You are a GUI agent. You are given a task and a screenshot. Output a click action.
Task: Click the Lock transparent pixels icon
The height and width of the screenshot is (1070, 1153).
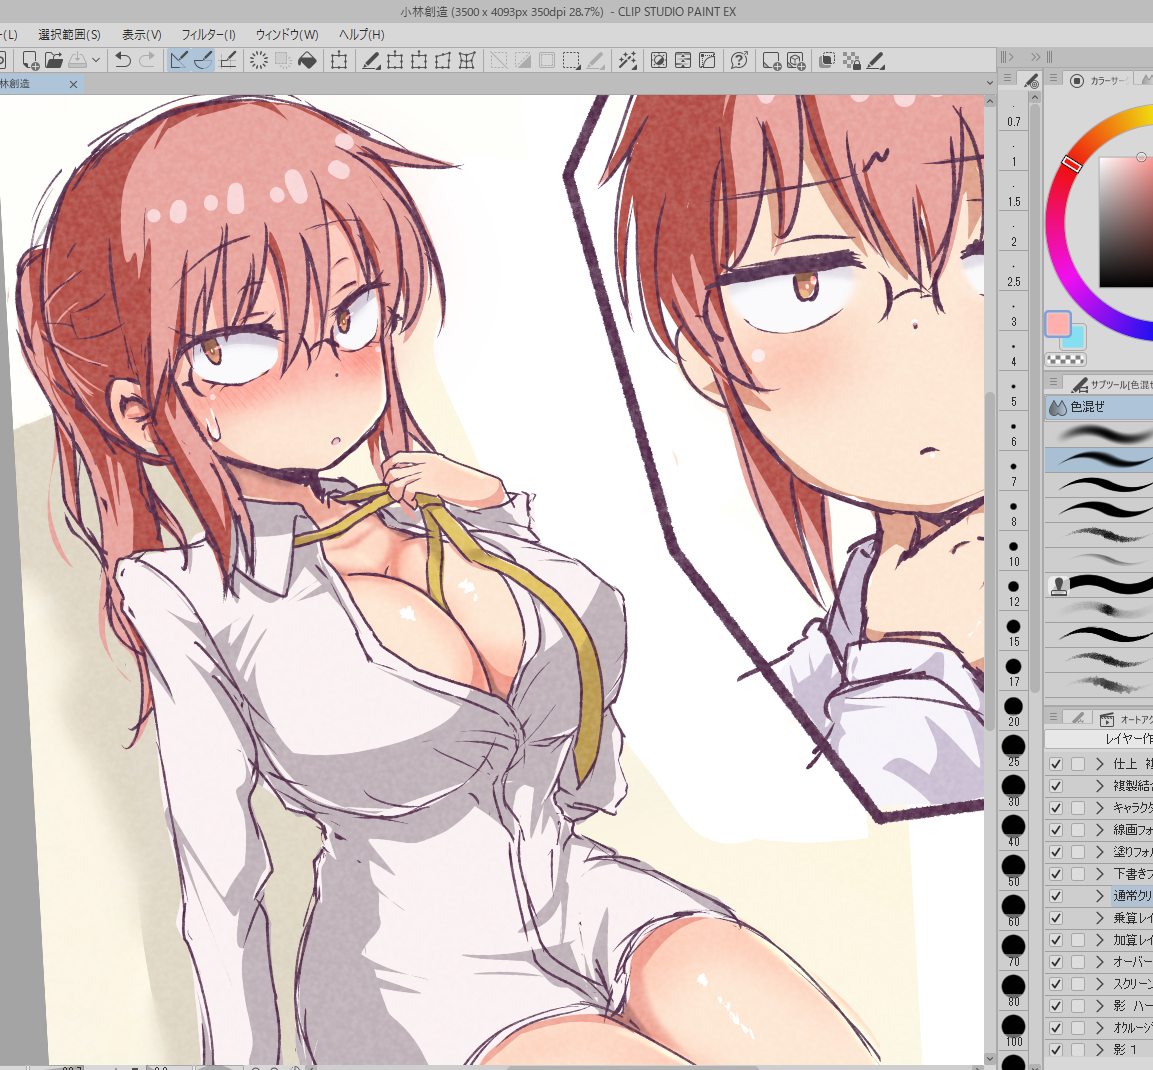click(852, 60)
